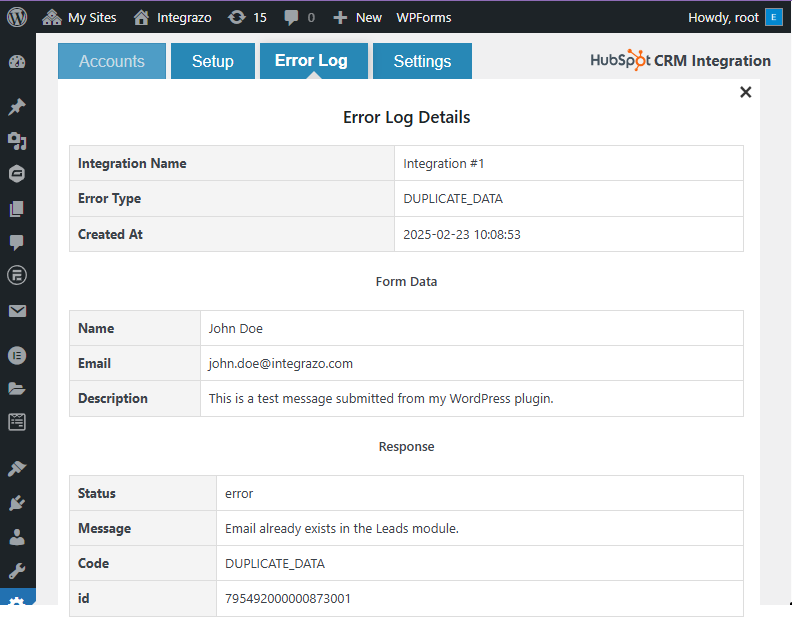The width and height of the screenshot is (799, 623).
Task: Open Posts via the upper pushpin sidebar icon
Action: (x=17, y=107)
